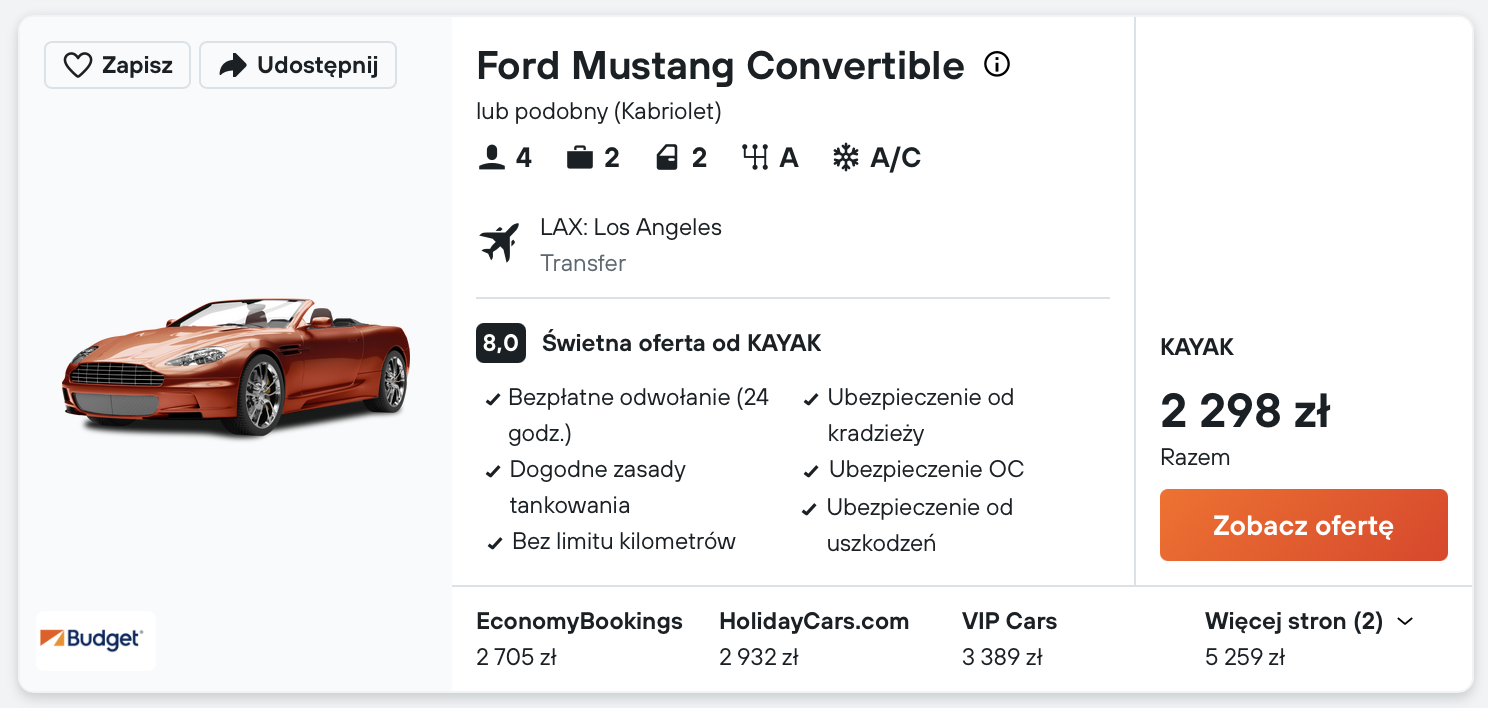Click the chevron next to Więcej stron
The width and height of the screenshot is (1488, 708).
pyautogui.click(x=1405, y=622)
